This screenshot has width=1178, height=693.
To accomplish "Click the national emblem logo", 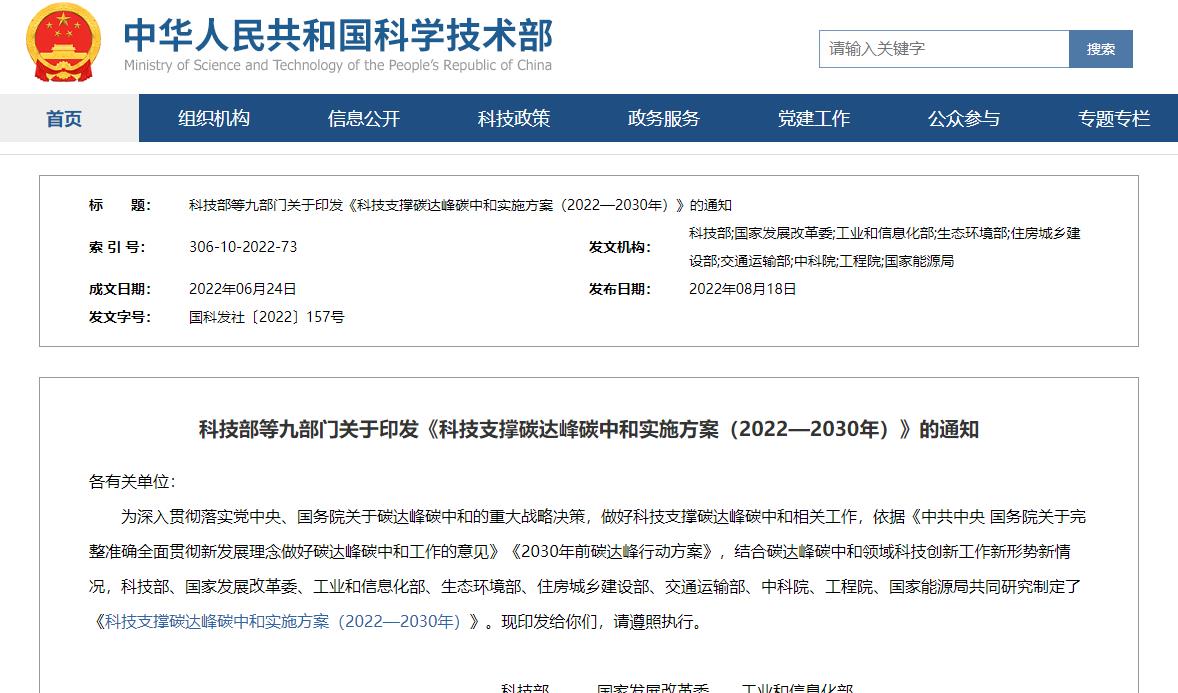I will pos(62,45).
